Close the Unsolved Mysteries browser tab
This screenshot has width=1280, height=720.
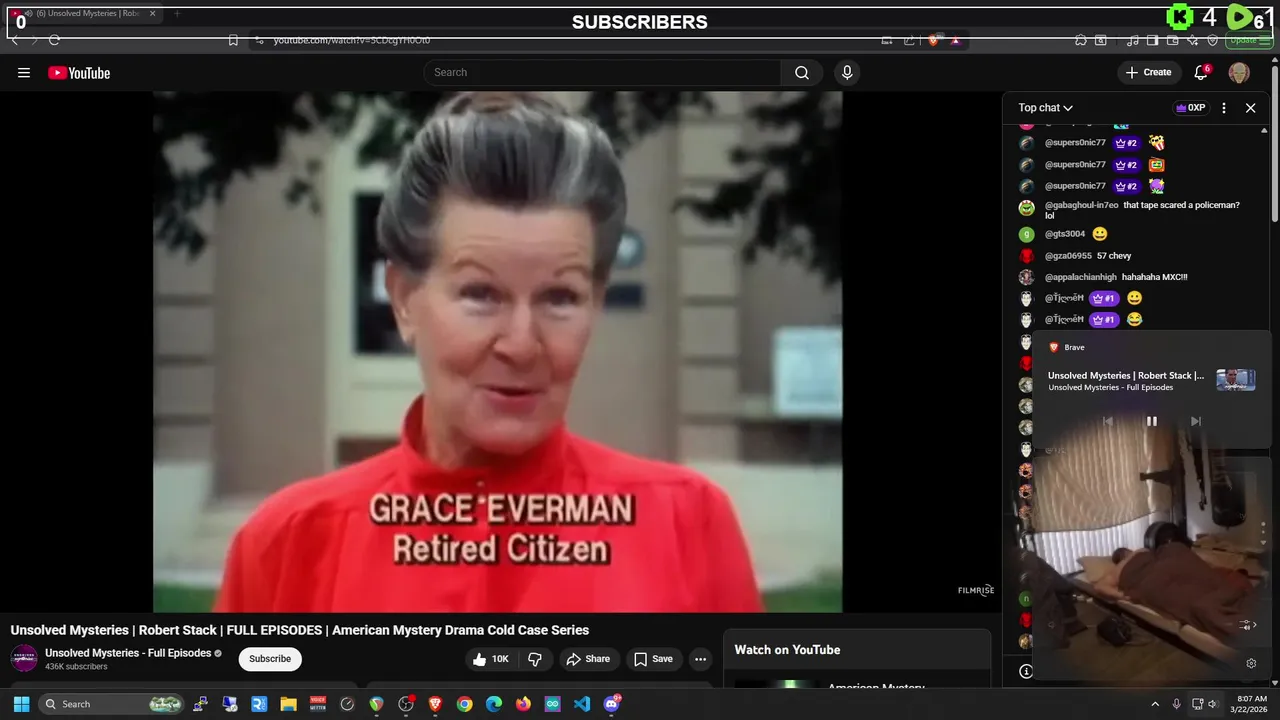pyautogui.click(x=152, y=13)
